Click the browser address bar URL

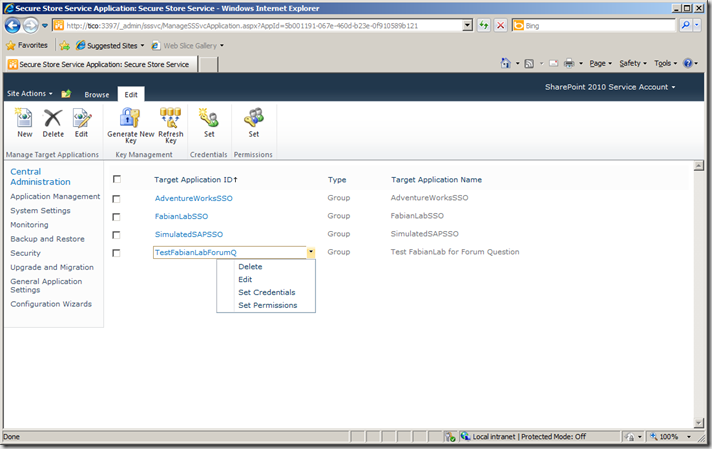point(263,25)
